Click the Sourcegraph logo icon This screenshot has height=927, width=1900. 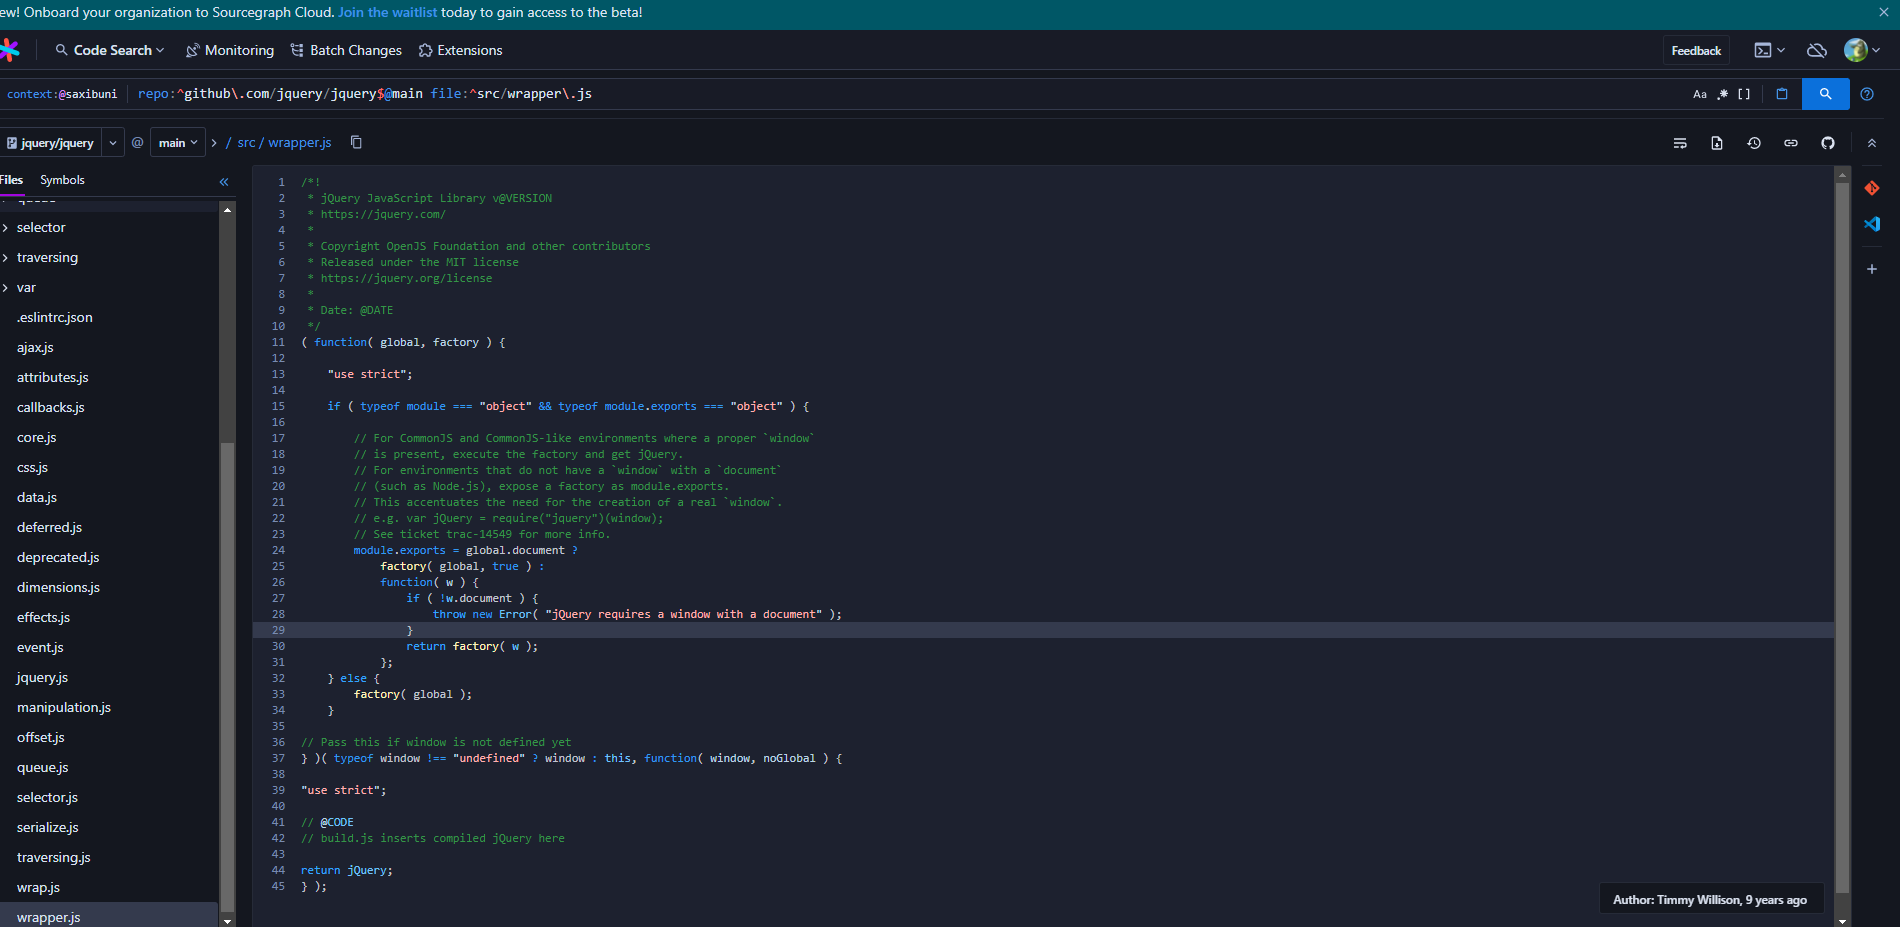pos(9,50)
